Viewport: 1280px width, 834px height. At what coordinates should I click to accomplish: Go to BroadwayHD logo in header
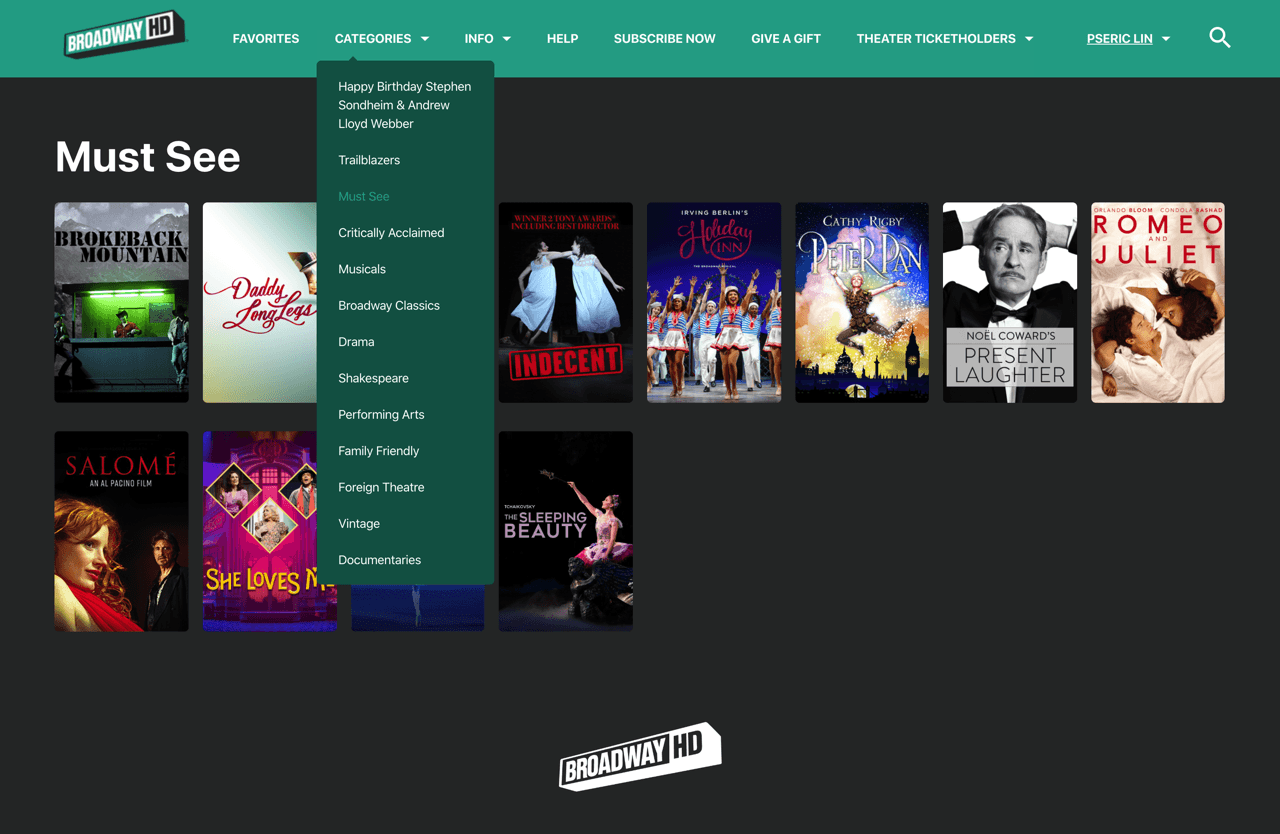[x=124, y=35]
